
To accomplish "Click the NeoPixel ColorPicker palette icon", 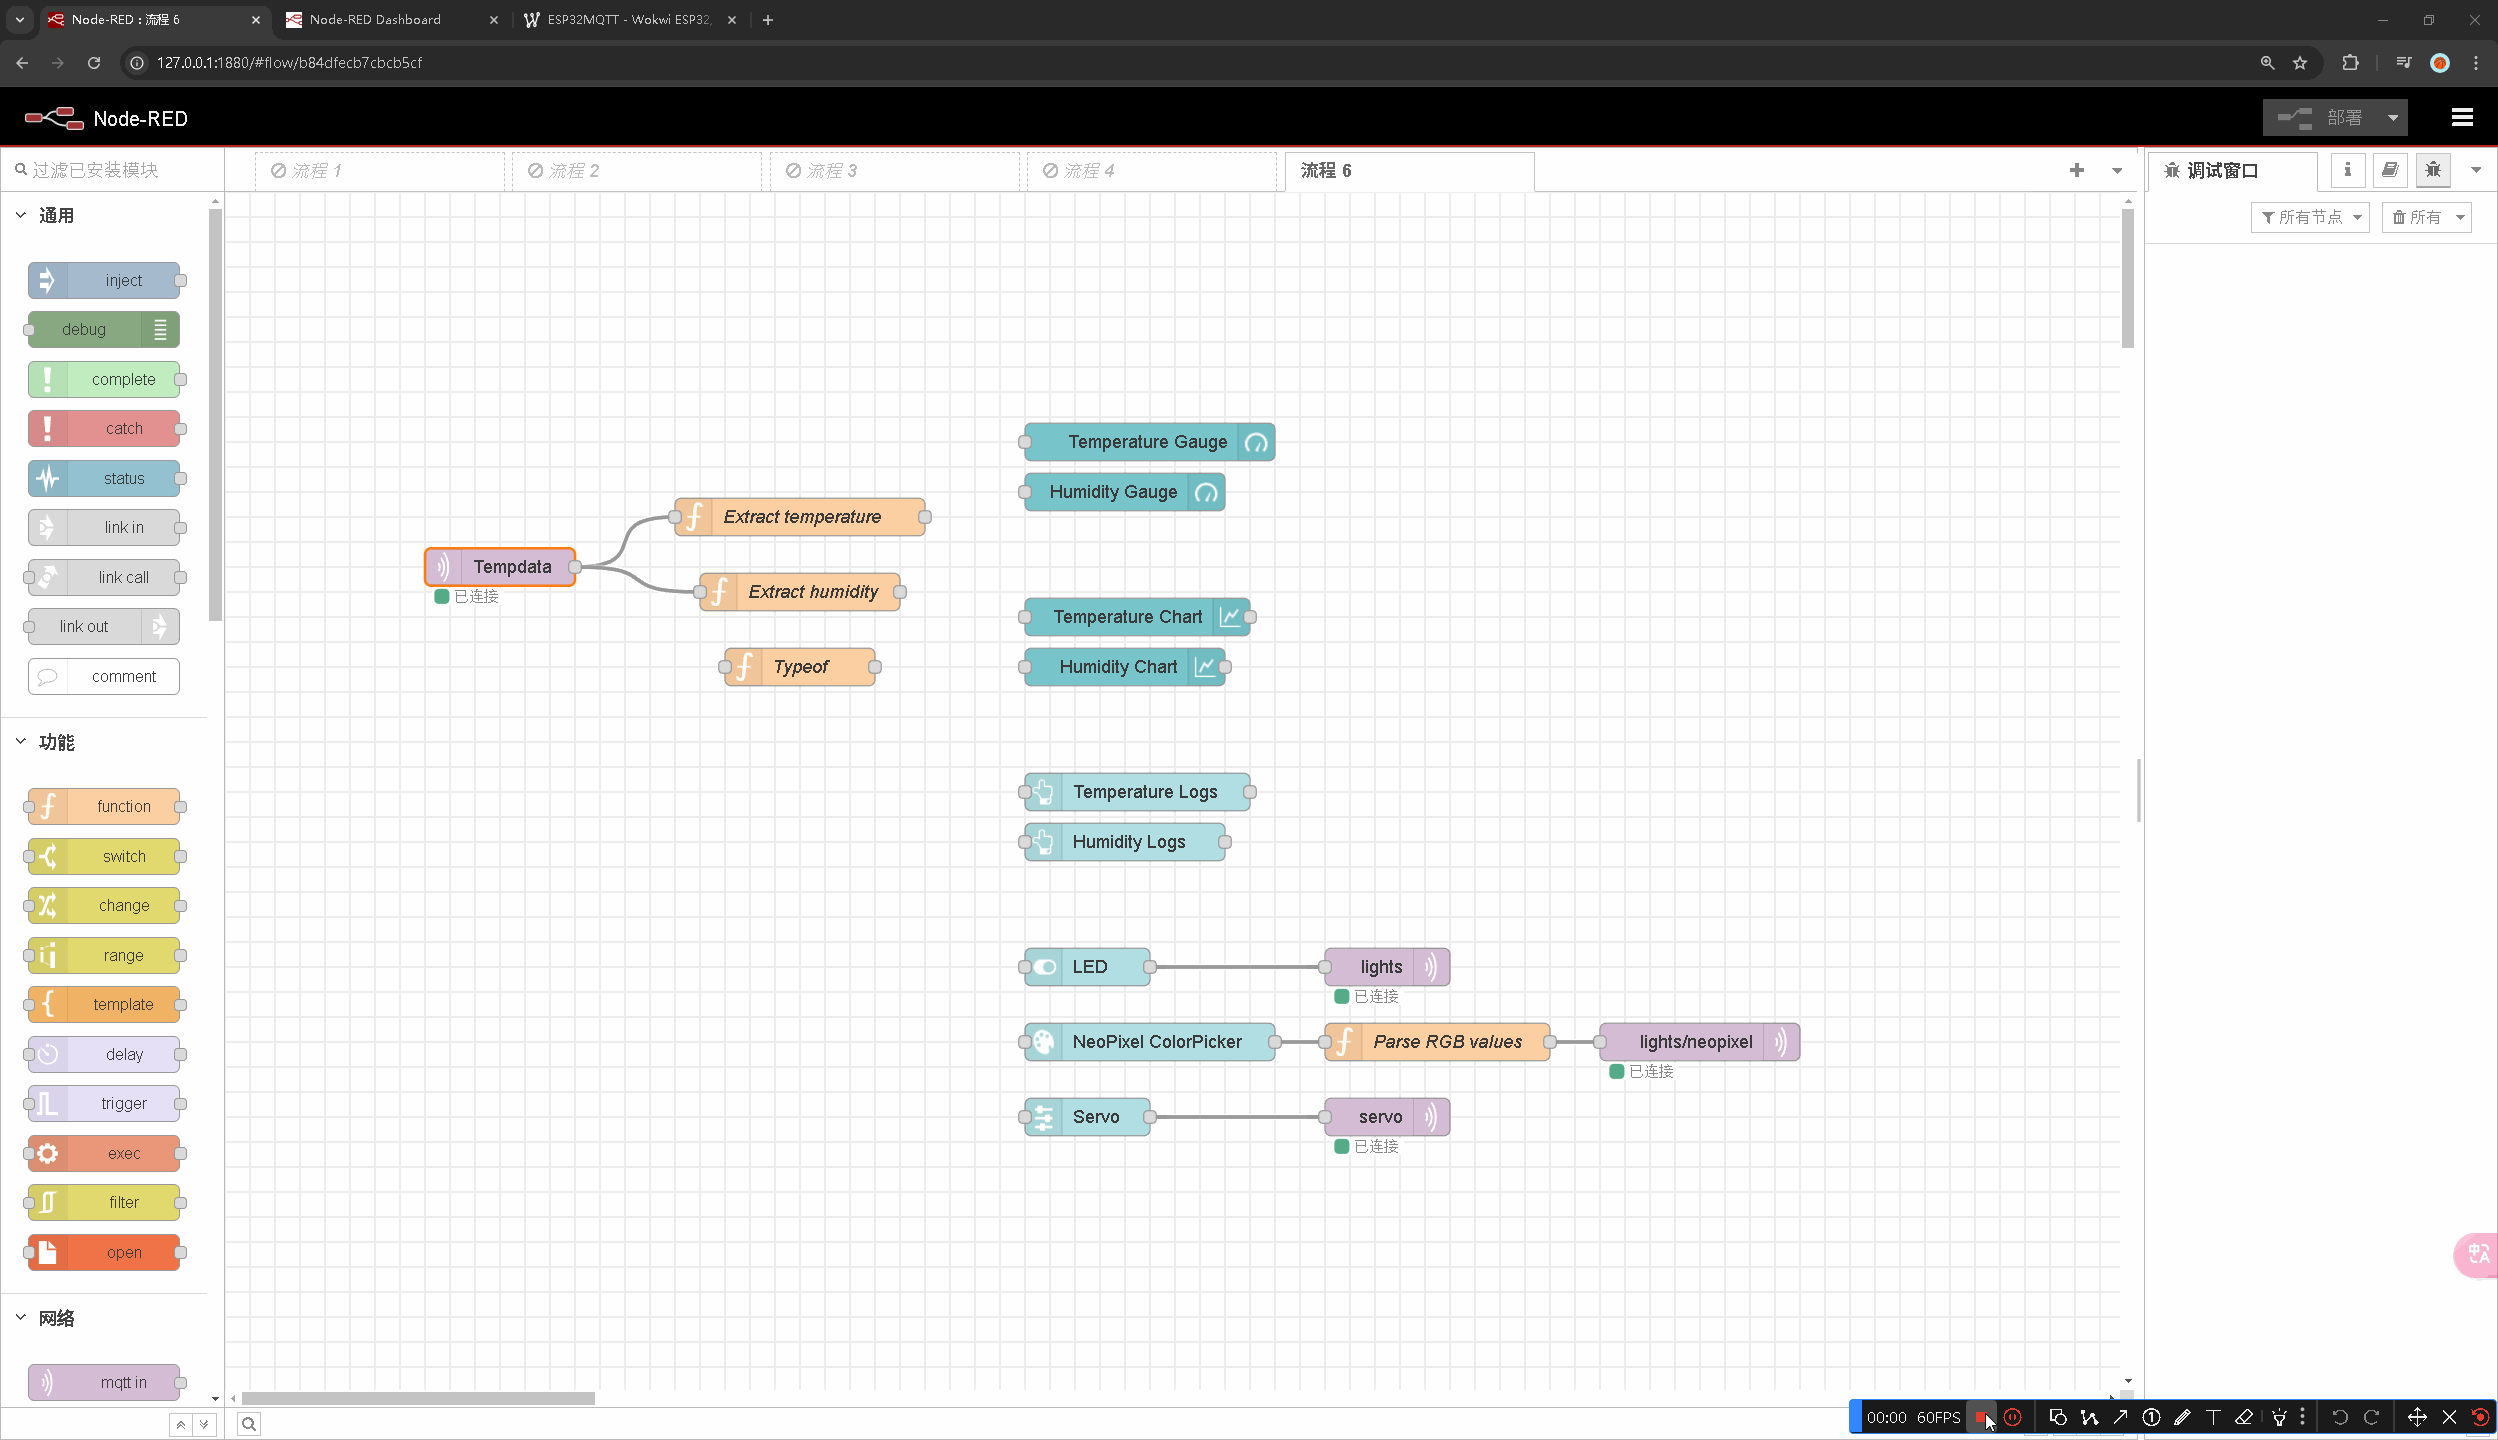I will (x=1043, y=1042).
